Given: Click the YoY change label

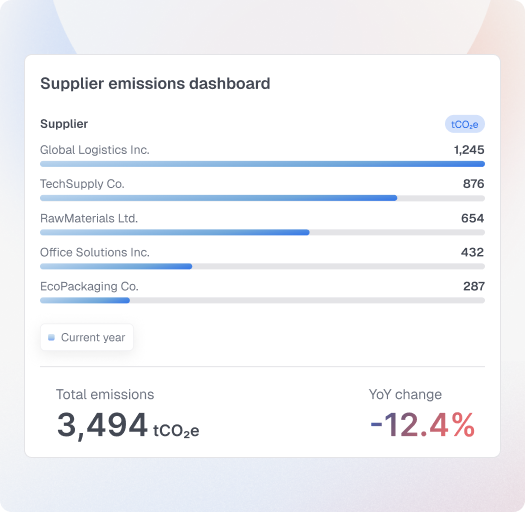Looking at the screenshot, I should coord(405,394).
